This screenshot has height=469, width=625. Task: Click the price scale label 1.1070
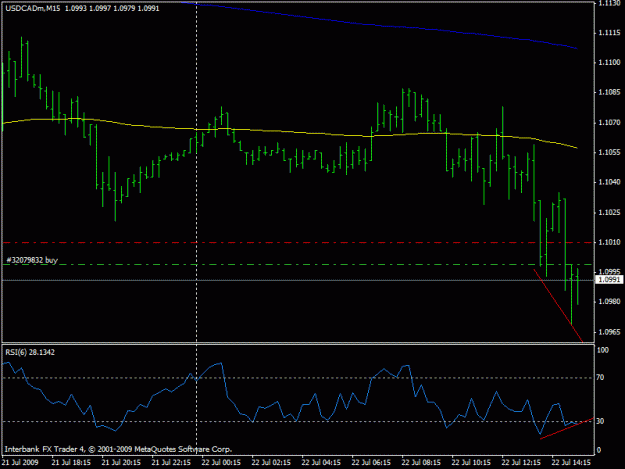click(609, 122)
